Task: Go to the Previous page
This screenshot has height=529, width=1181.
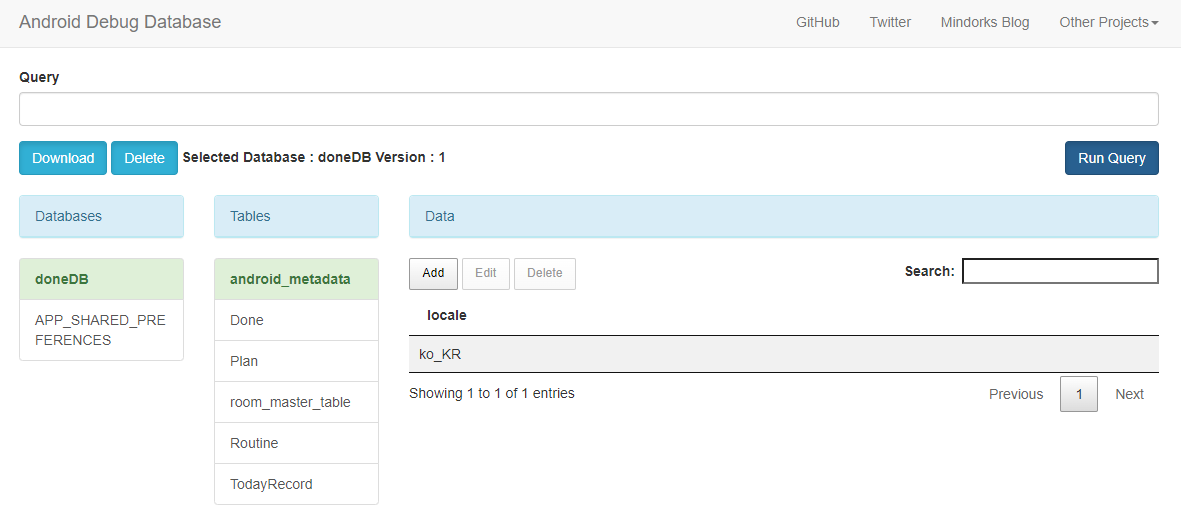Action: [x=1016, y=394]
